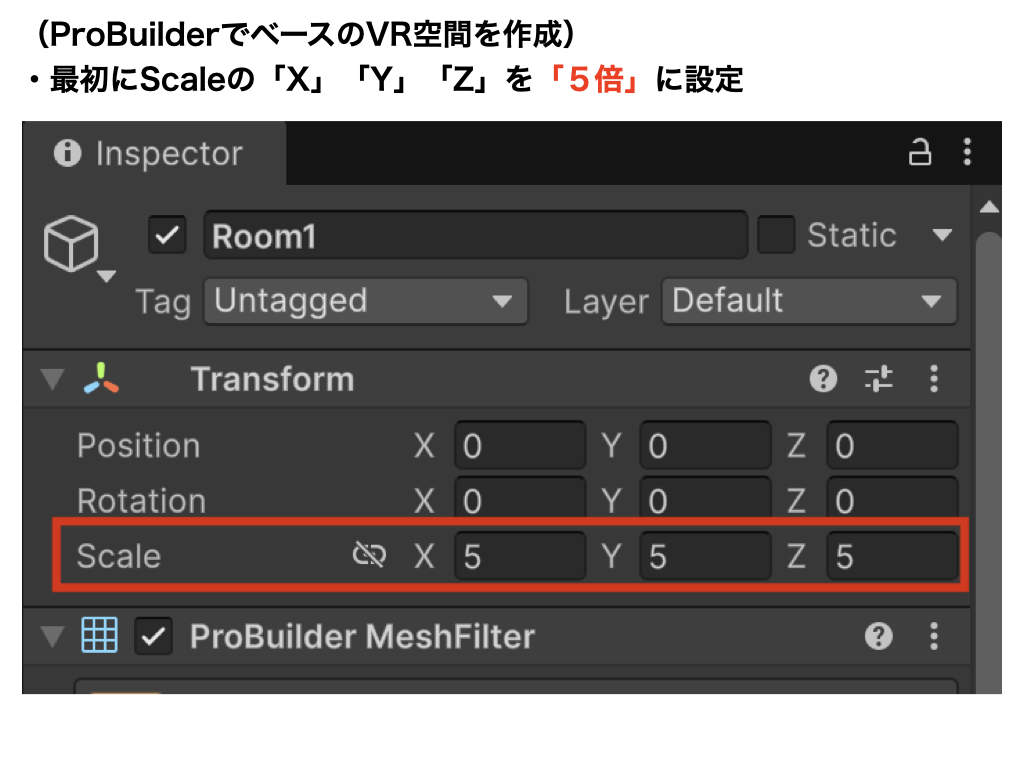Viewport: 1024px width, 768px height.
Task: Click the Inspector lock icon
Action: click(919, 152)
